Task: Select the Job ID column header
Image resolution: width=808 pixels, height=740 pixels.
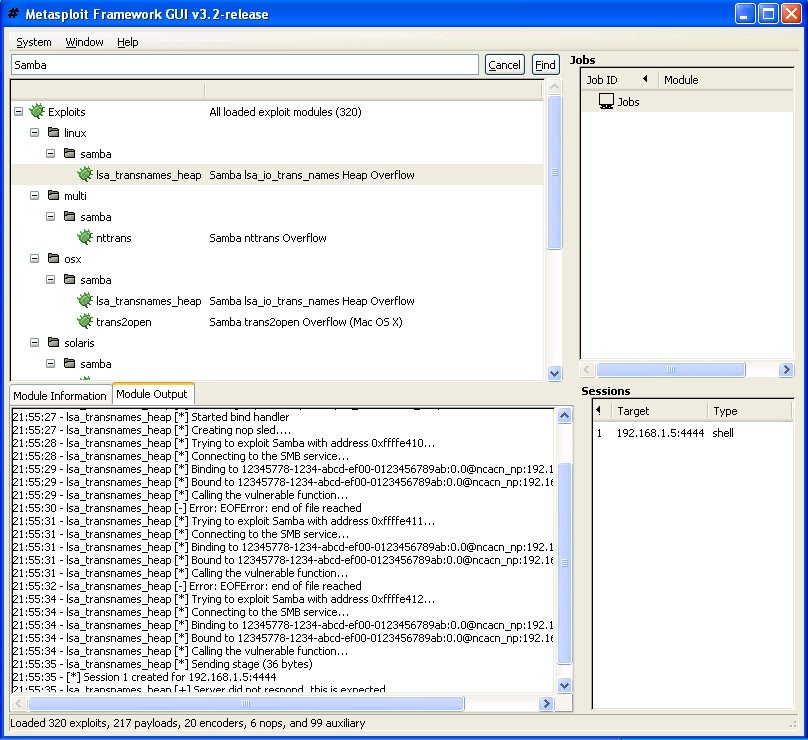Action: click(x=618, y=79)
